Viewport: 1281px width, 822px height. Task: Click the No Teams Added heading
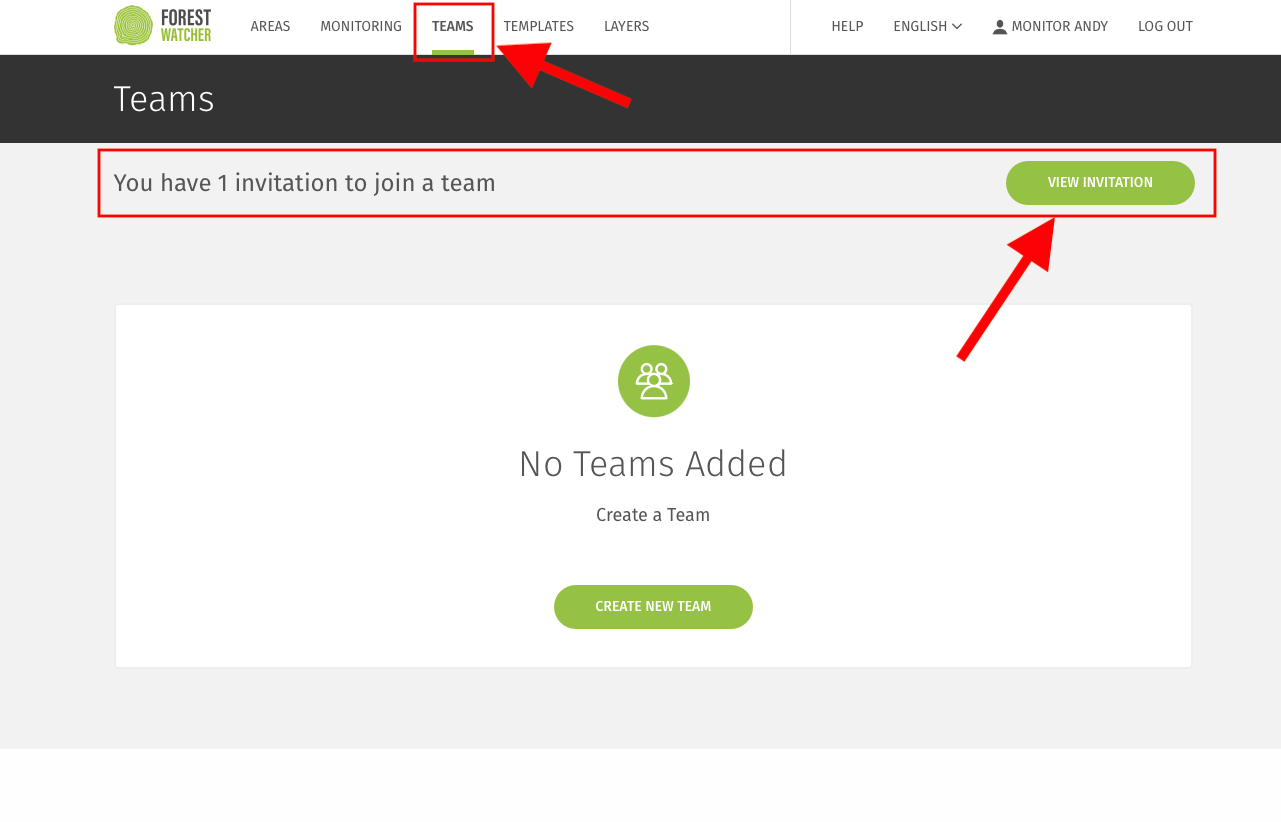coord(653,464)
